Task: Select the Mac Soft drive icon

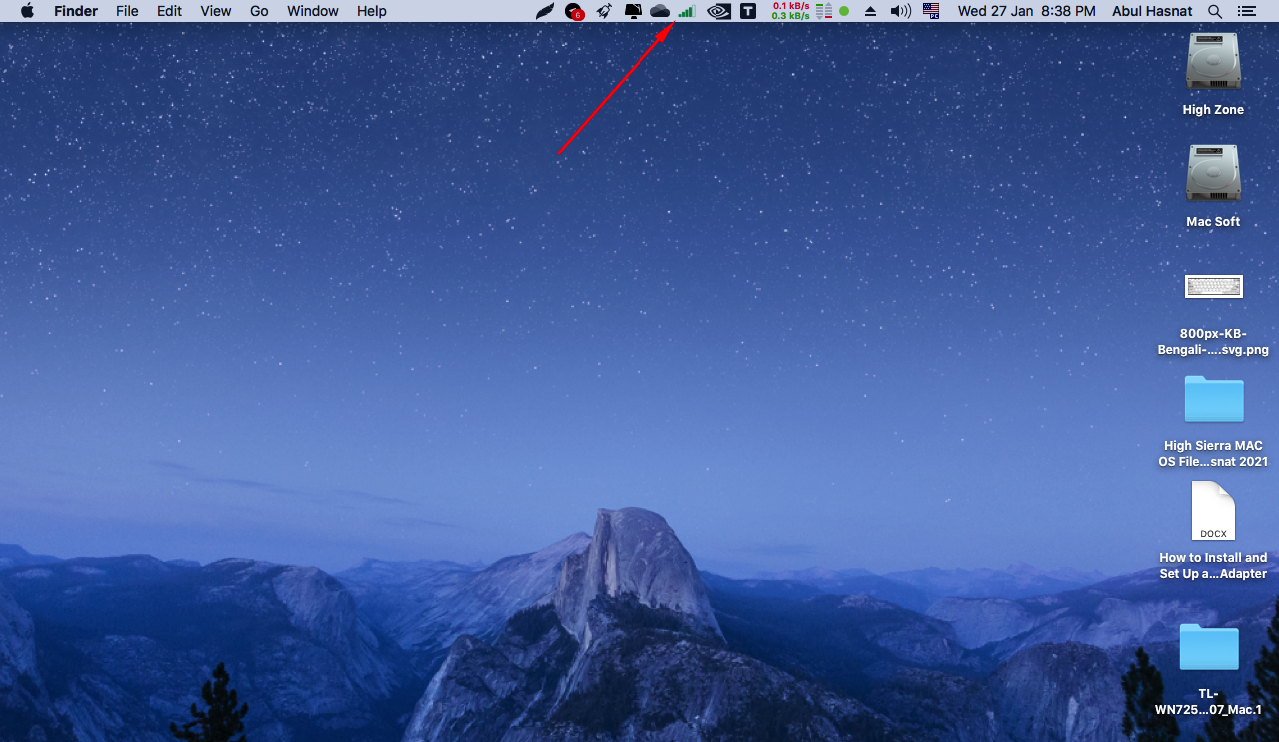Action: [1213, 174]
